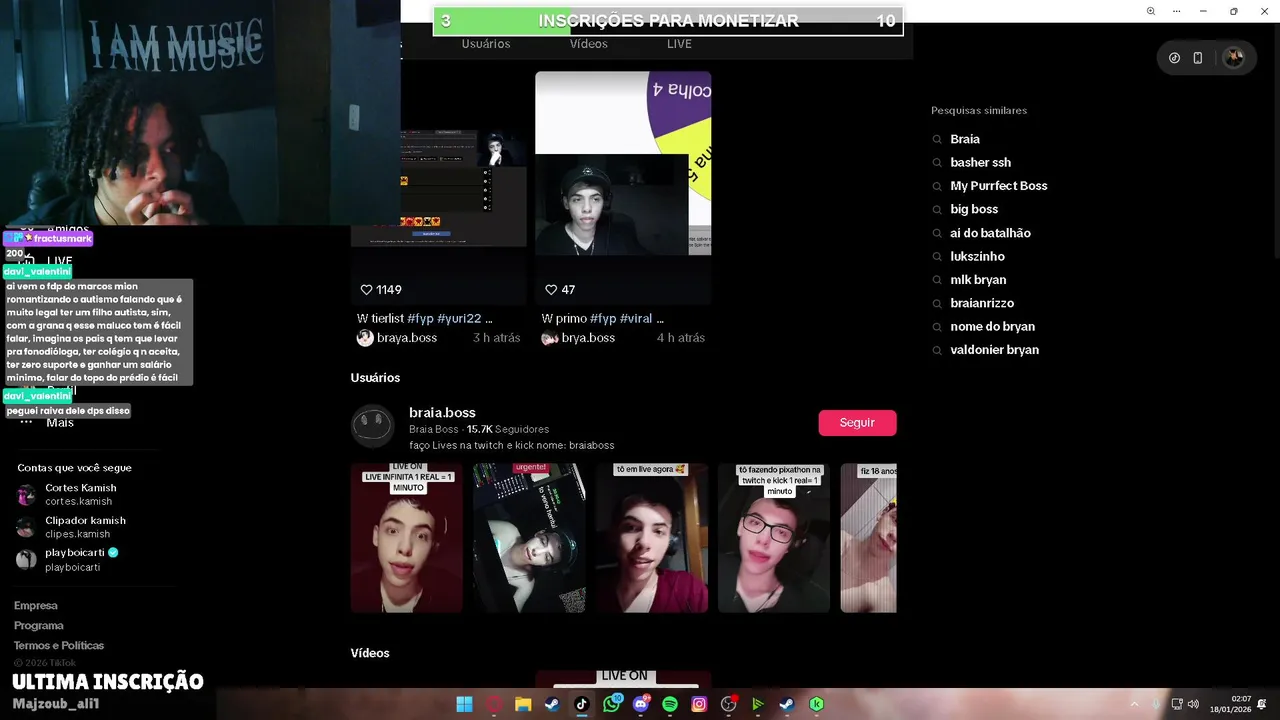This screenshot has width=1280, height=720.
Task: Open Discord from taskbar
Action: pos(641,704)
